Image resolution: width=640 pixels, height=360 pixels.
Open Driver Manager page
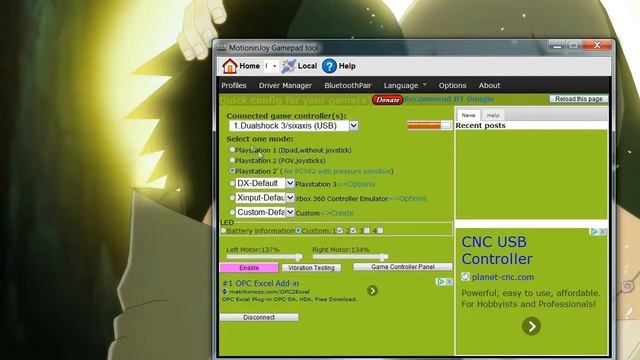click(285, 85)
